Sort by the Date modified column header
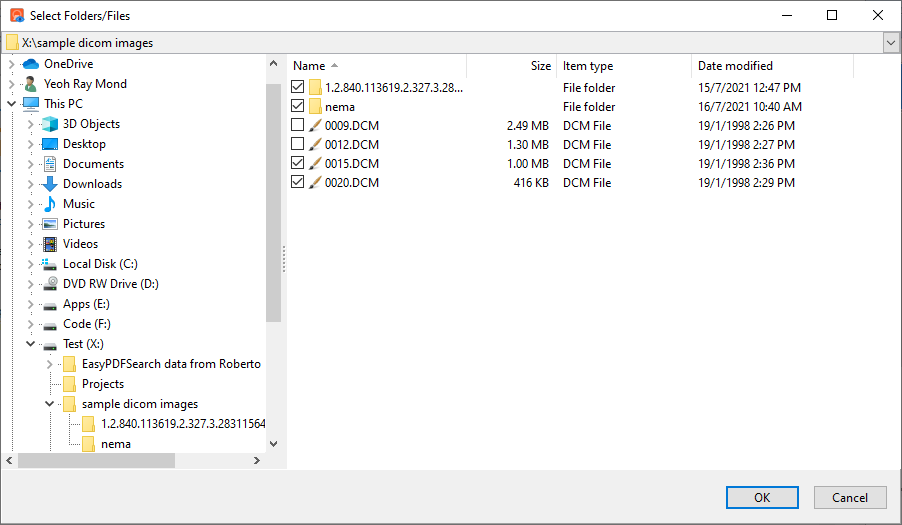Image resolution: width=902 pixels, height=525 pixels. 735,66
